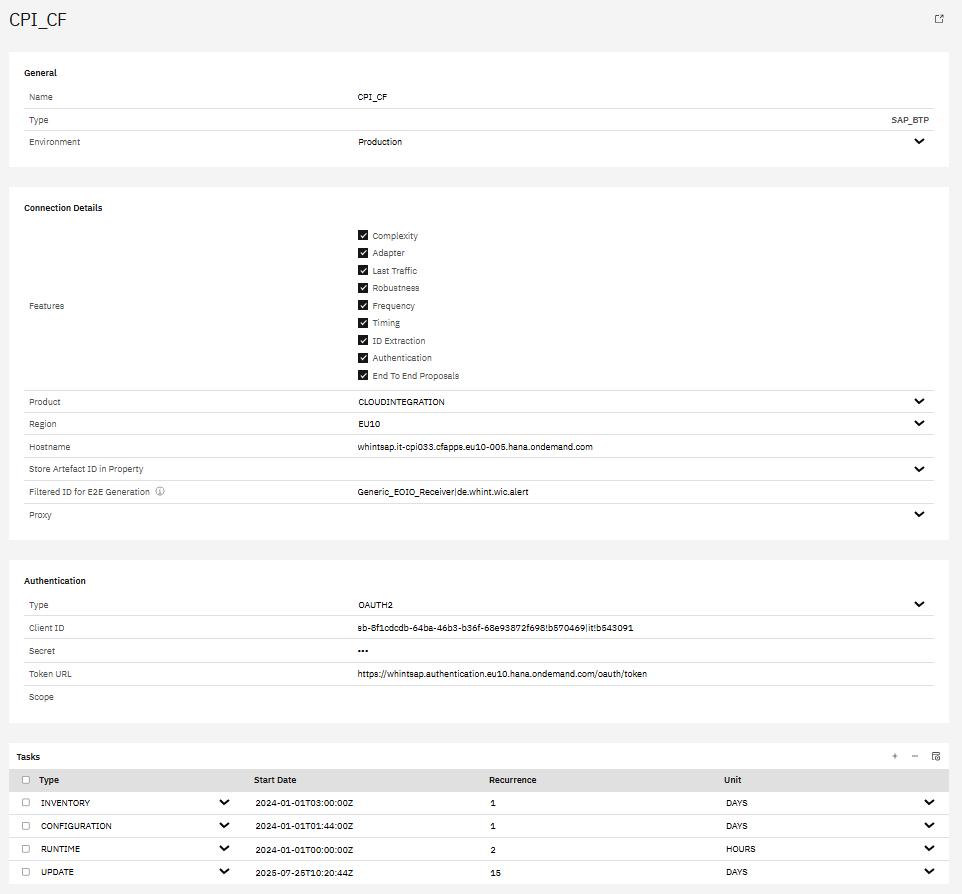Screen dimensions: 962x894
Task: Change INVENTORY task type via dropdown arrow
Action: (x=224, y=803)
